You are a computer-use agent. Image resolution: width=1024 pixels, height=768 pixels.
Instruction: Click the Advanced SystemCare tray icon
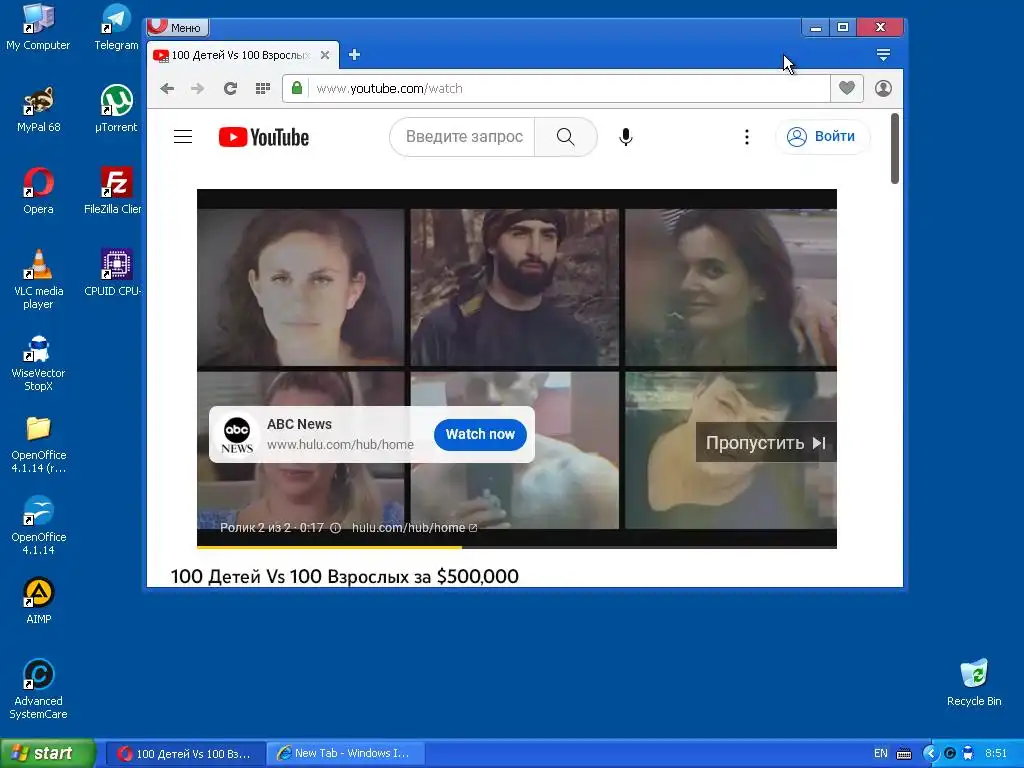(950, 754)
